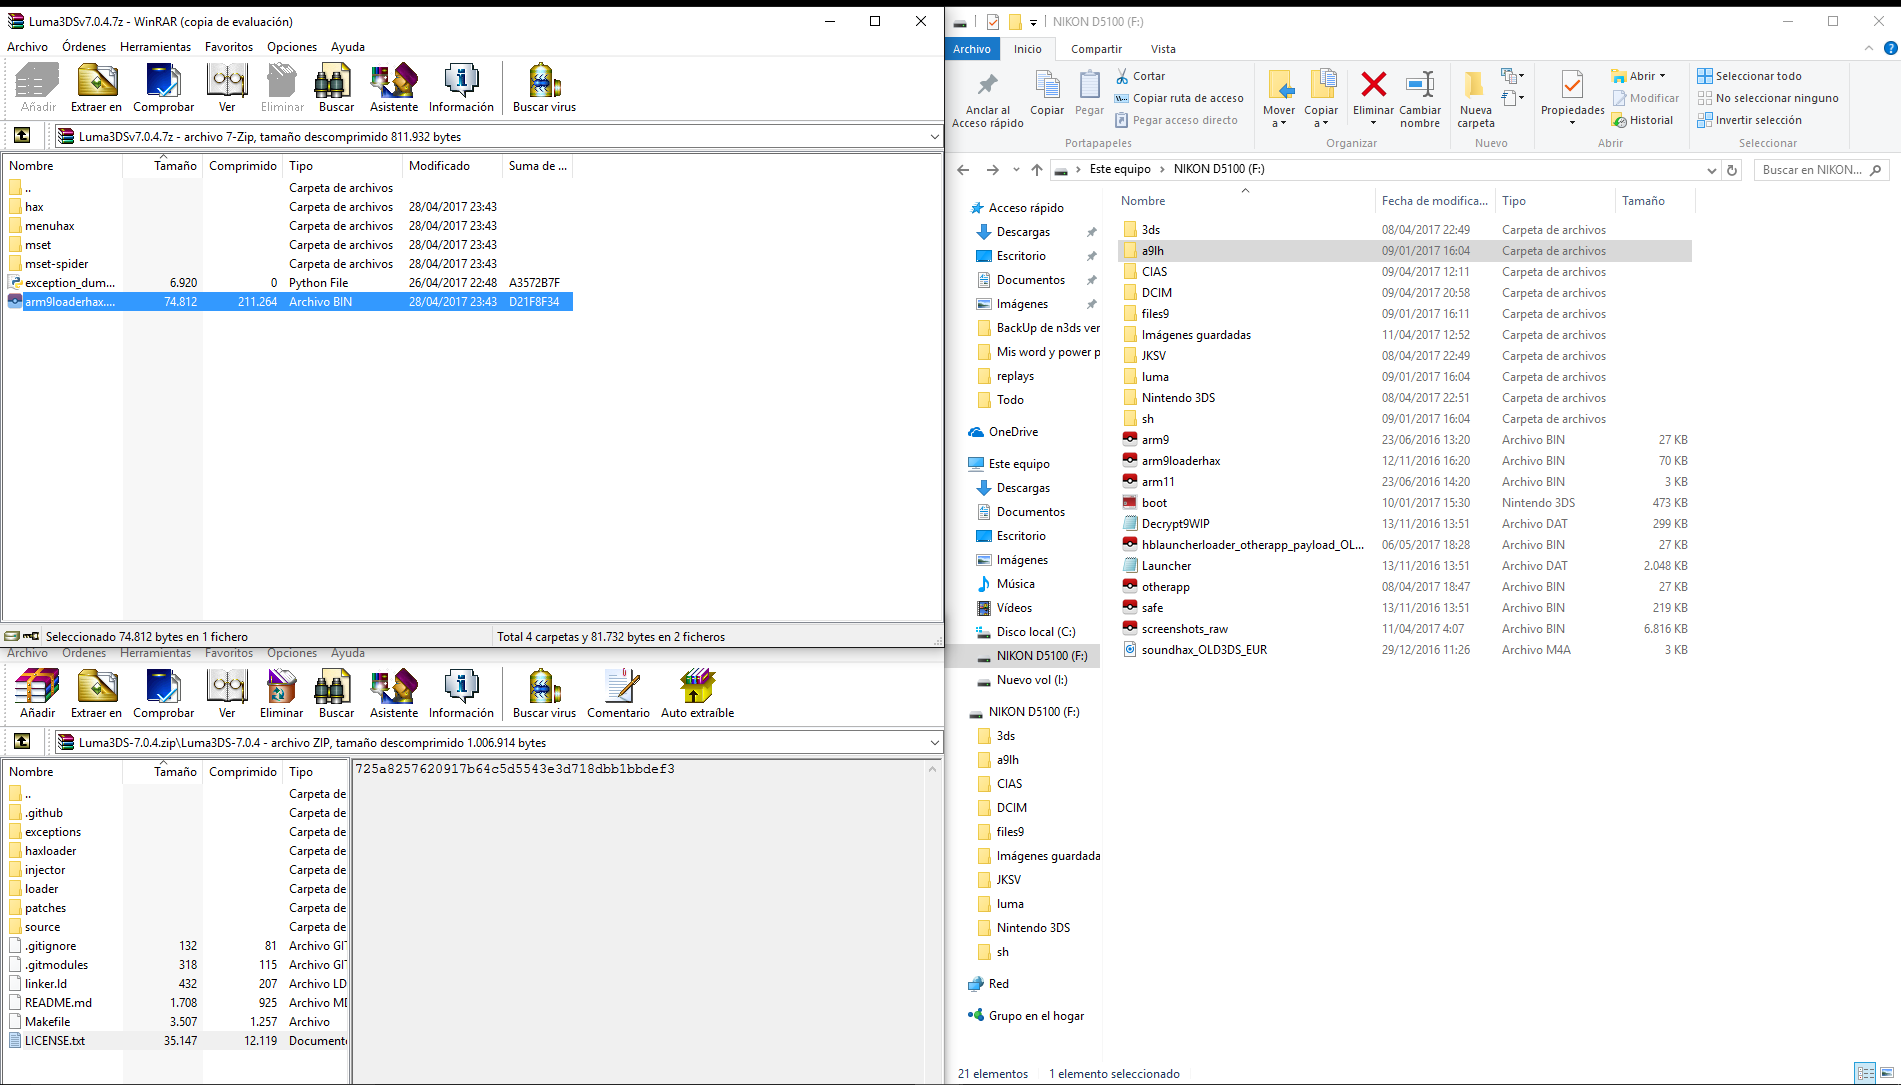Expand Explorer address bar history dropdown
The image size is (1901, 1085).
1711,170
